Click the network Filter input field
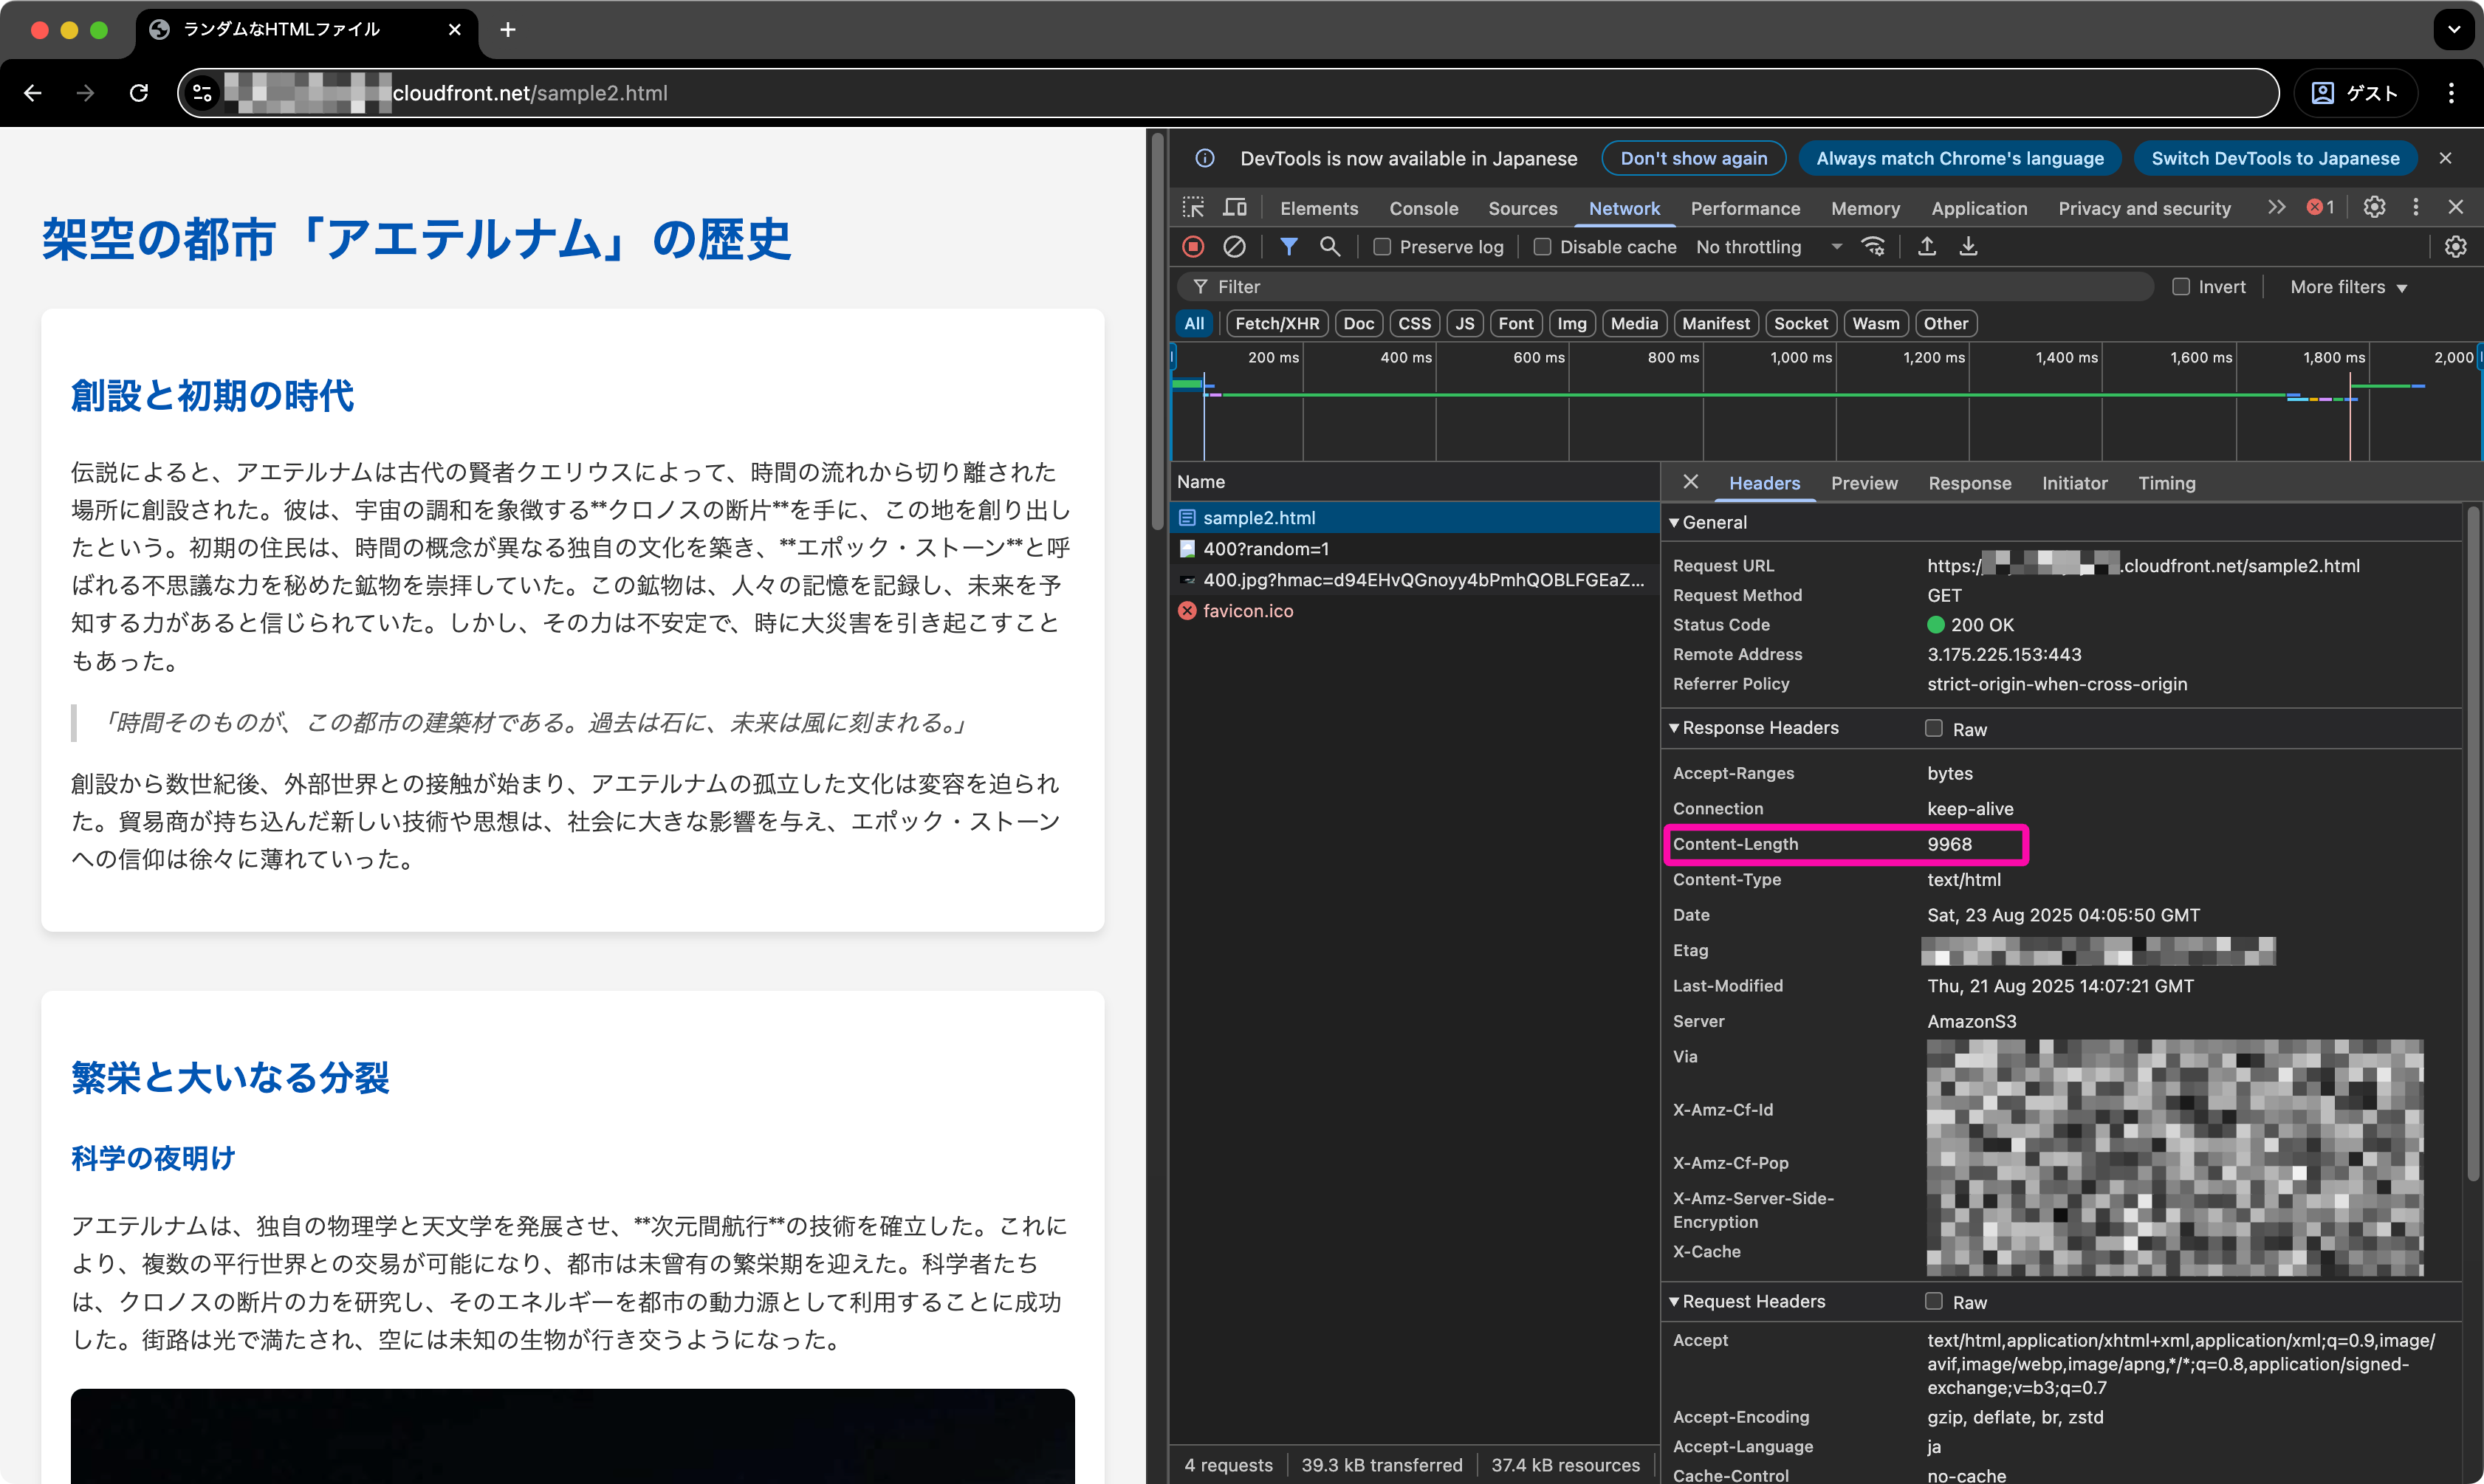Image resolution: width=2484 pixels, height=1484 pixels. 1665,287
